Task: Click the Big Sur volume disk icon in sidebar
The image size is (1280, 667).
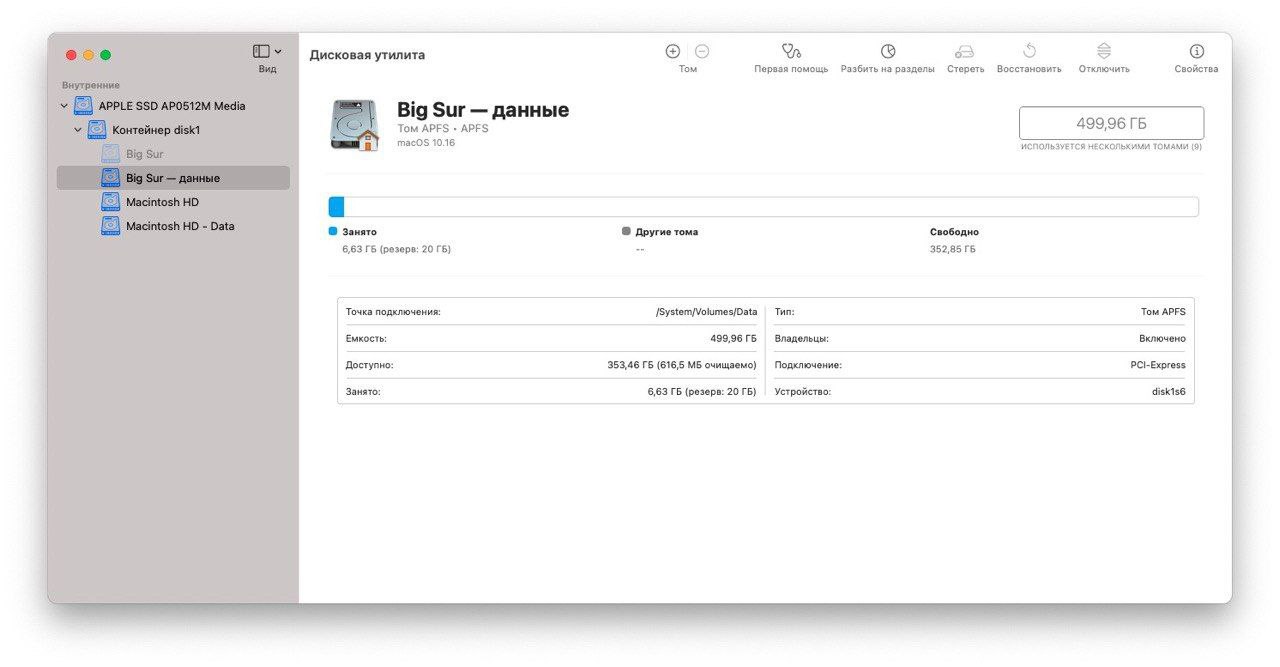Action: tap(110, 154)
